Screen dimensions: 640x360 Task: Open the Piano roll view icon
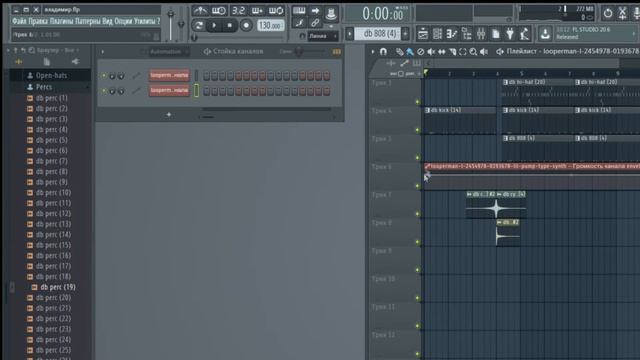[452, 34]
